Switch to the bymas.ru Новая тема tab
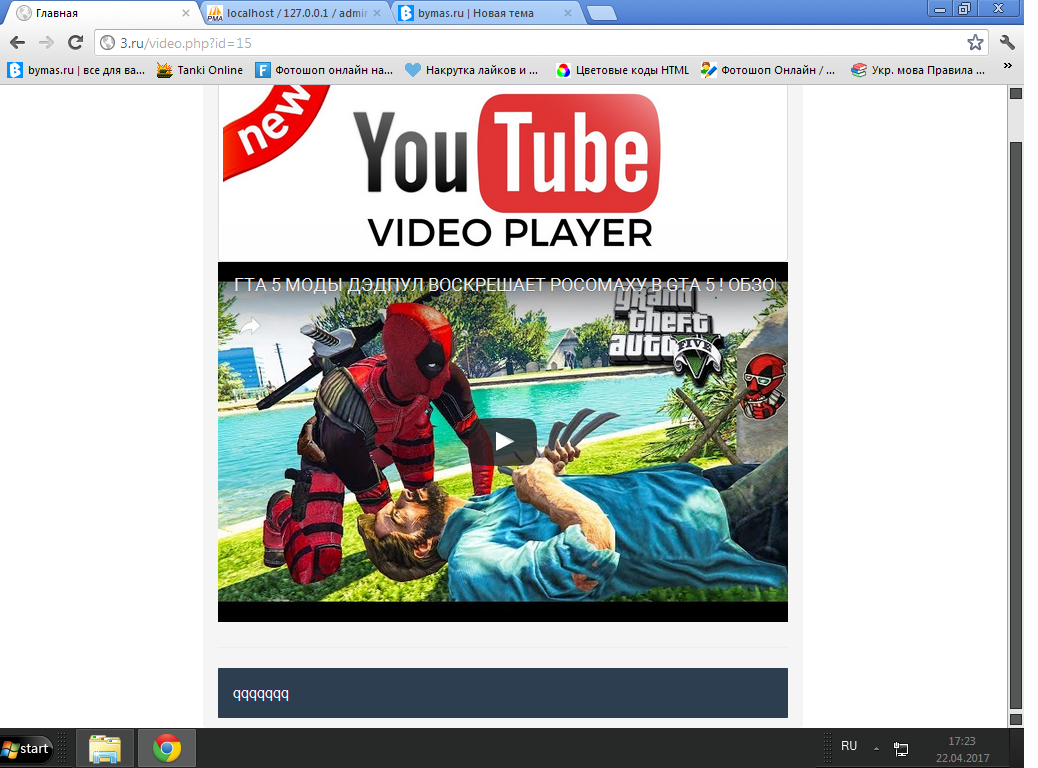 coord(480,13)
